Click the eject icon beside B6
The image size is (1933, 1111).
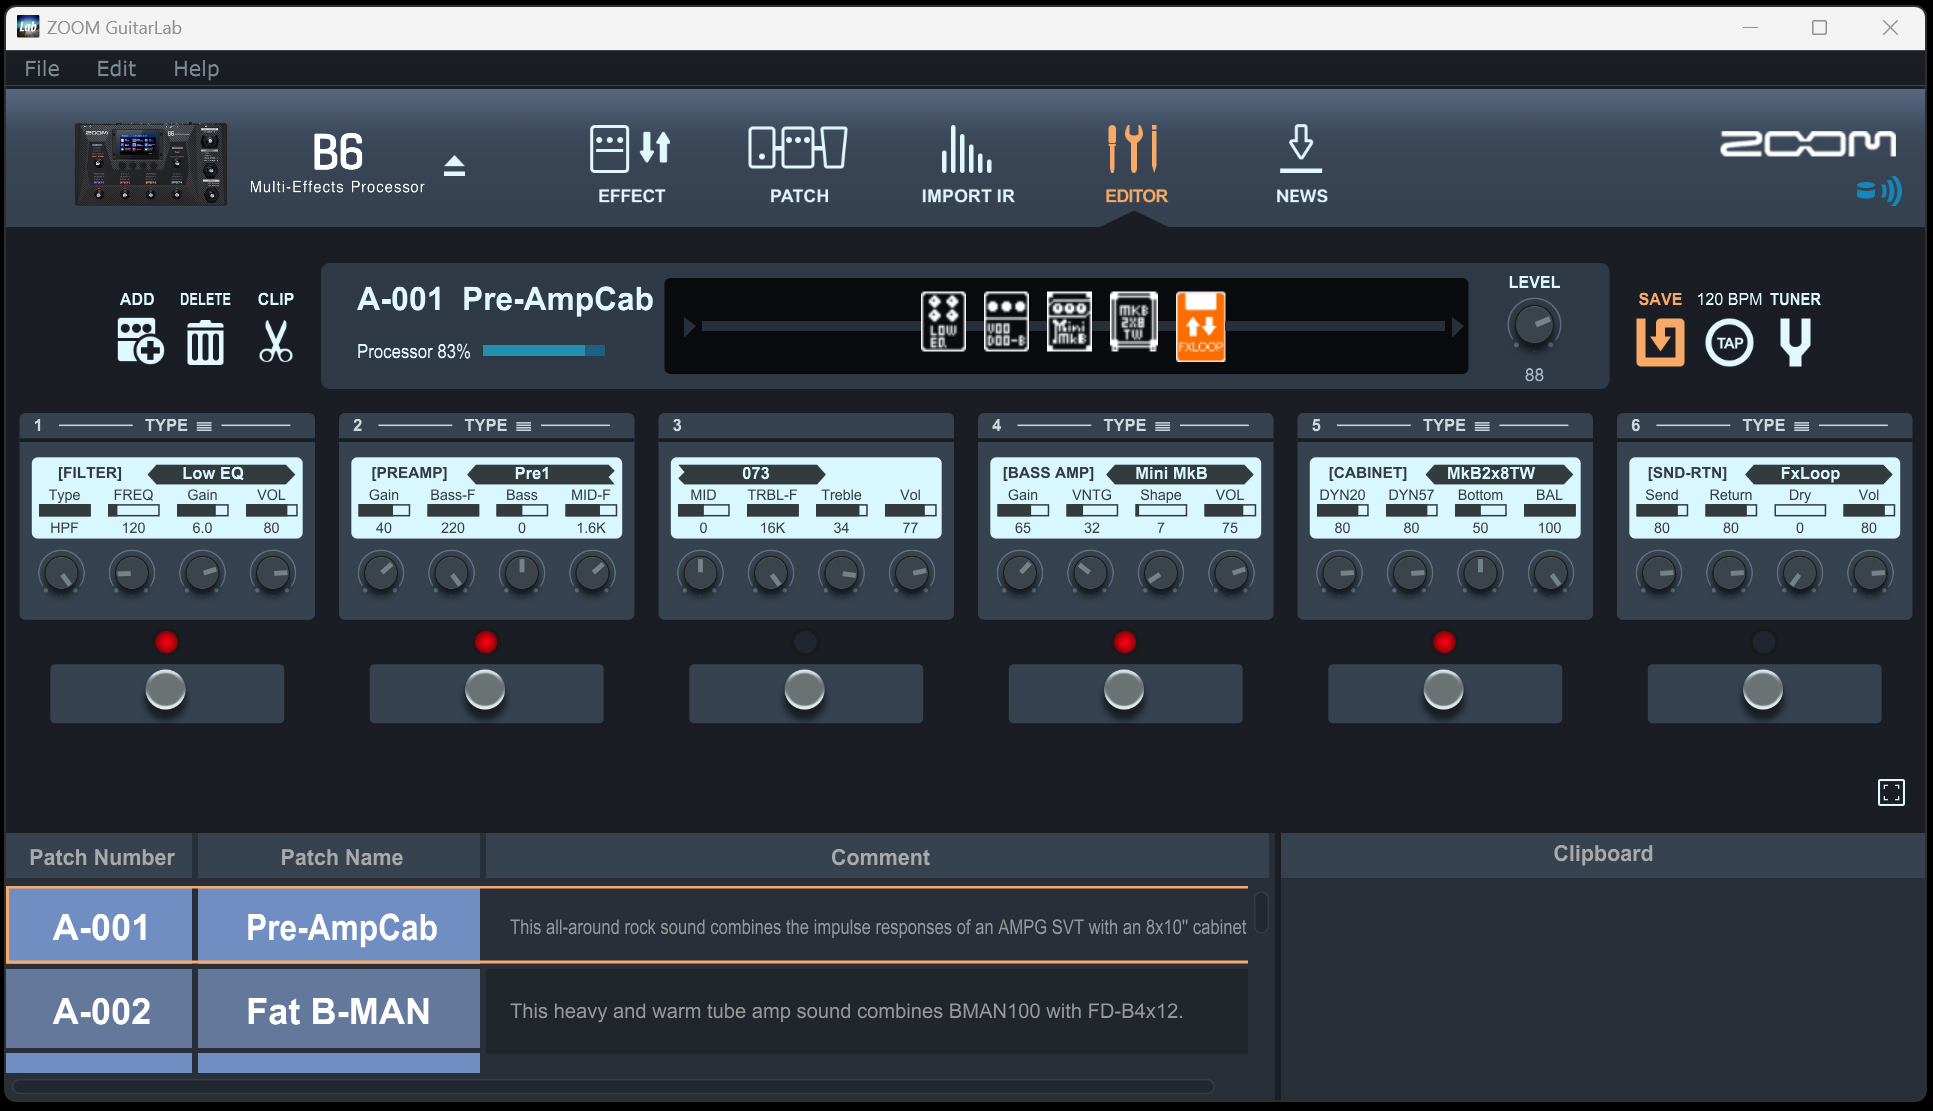455,165
